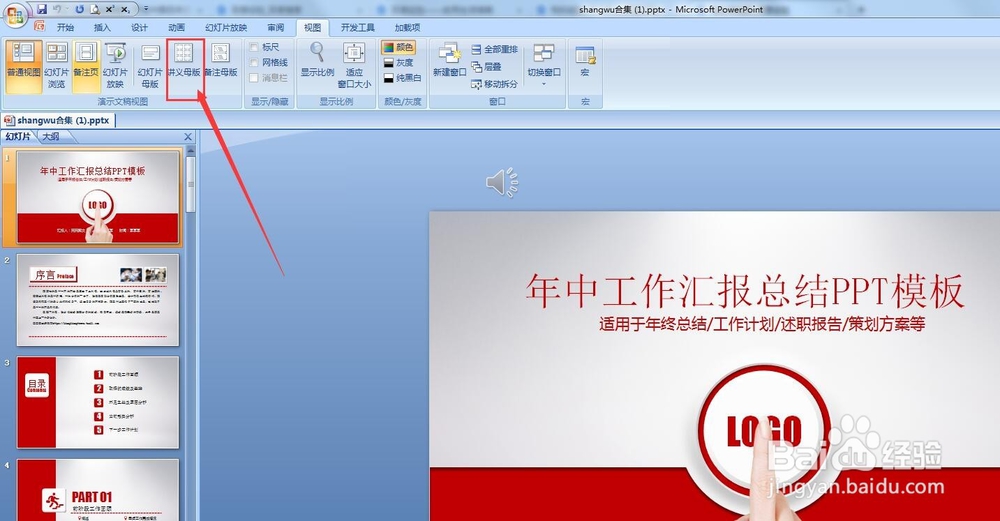The height and width of the screenshot is (521, 1000).
Task: Select 灰度 (Grayscale) display mode
Action: pos(399,62)
